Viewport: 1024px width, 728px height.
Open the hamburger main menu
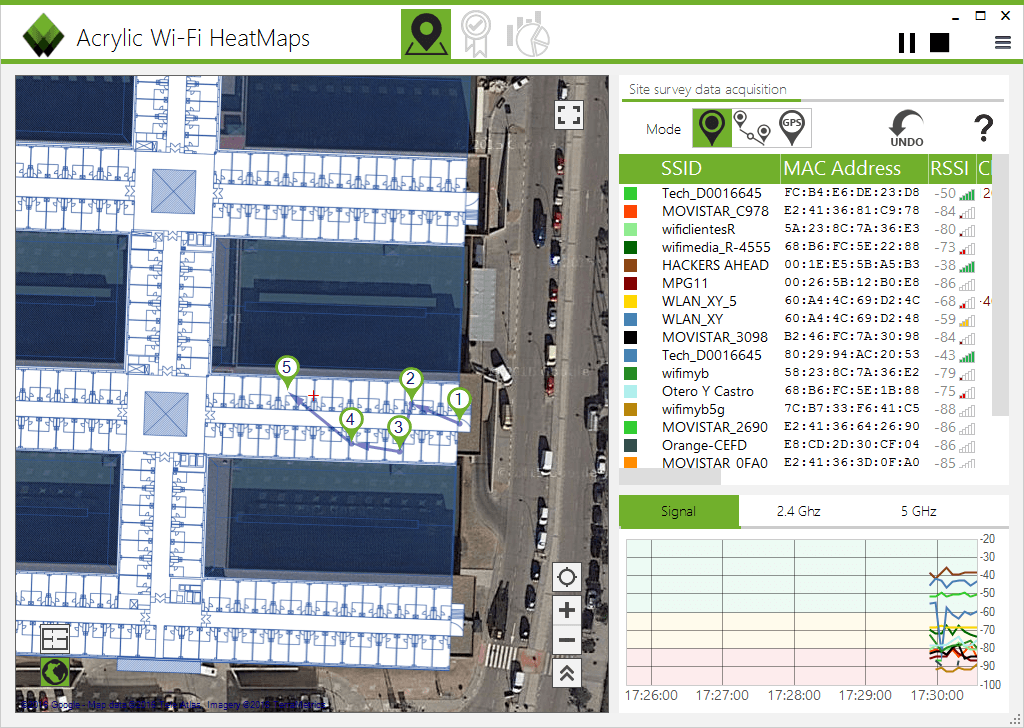[x=1002, y=43]
